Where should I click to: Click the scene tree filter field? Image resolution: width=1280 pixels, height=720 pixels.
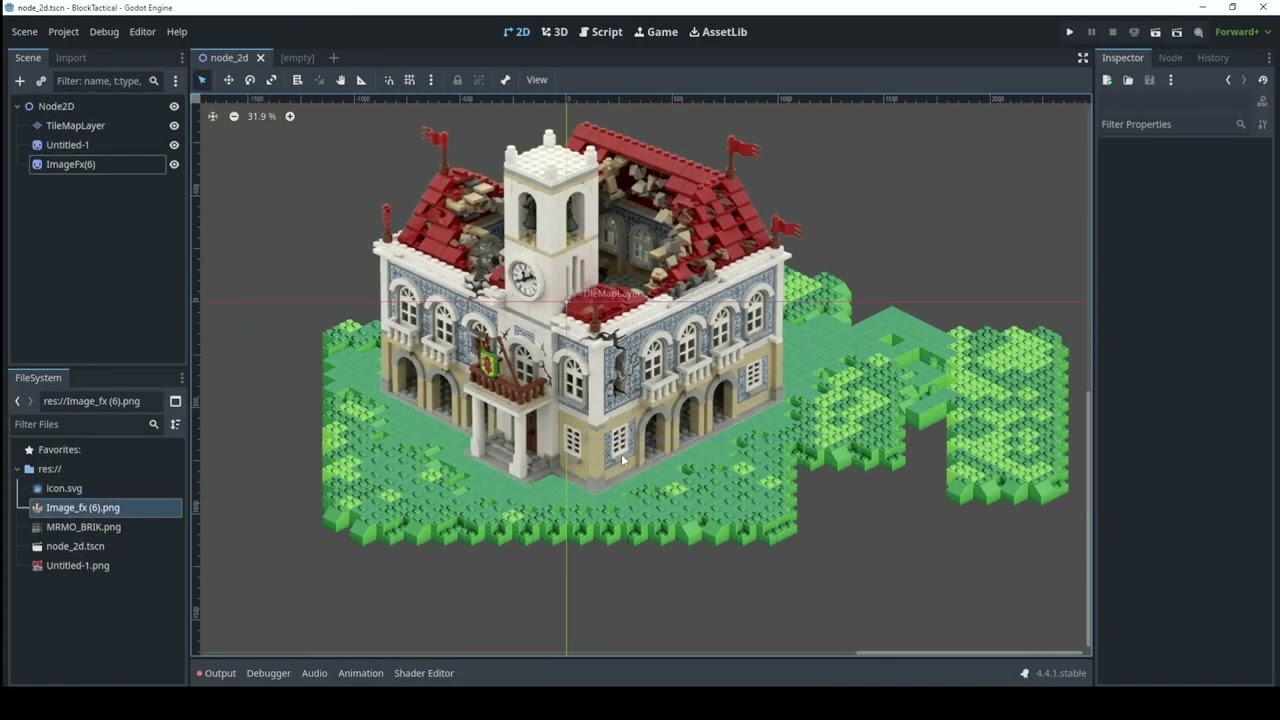[x=107, y=81]
